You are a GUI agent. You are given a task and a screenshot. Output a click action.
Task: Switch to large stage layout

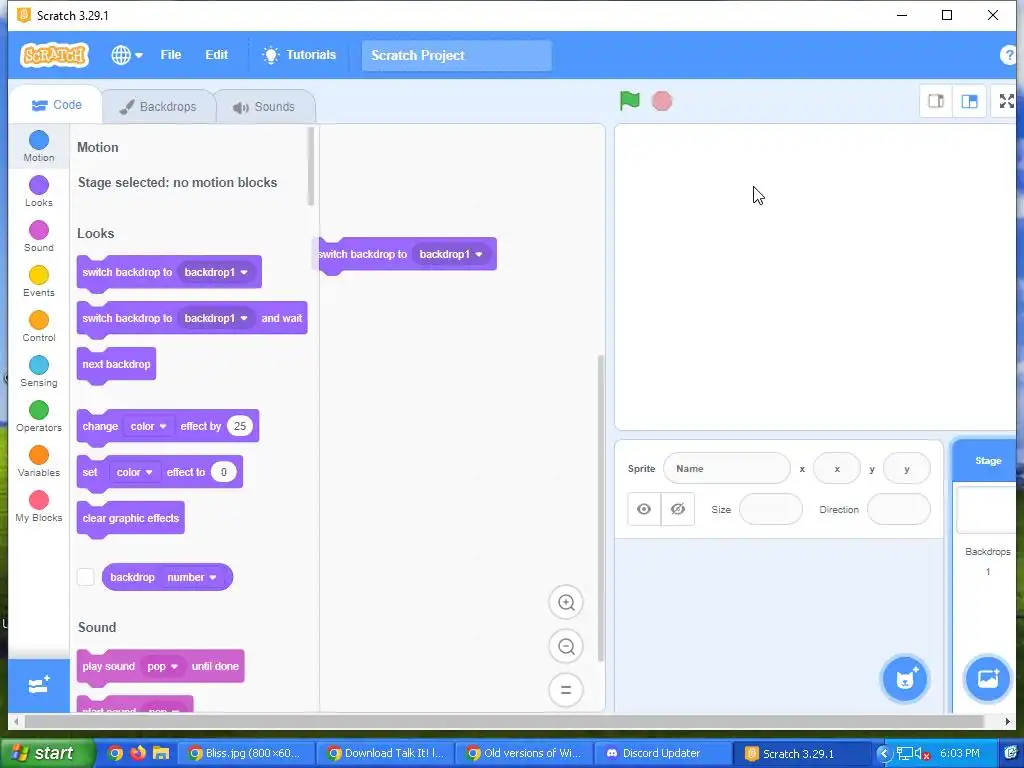pos(969,101)
